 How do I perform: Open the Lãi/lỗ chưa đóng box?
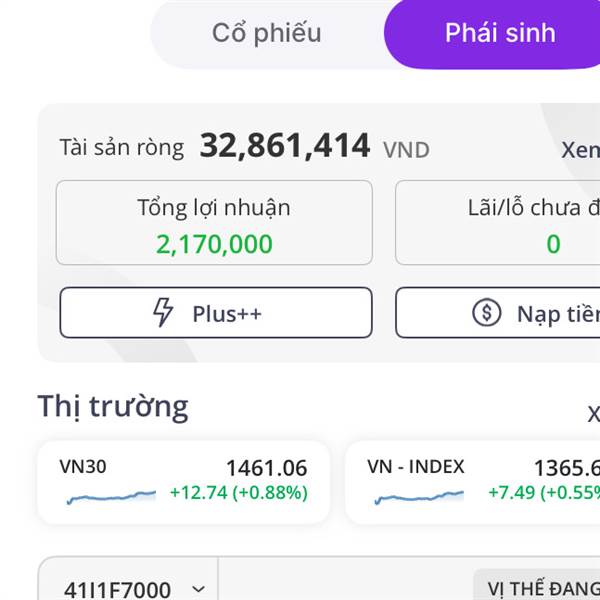[498, 223]
